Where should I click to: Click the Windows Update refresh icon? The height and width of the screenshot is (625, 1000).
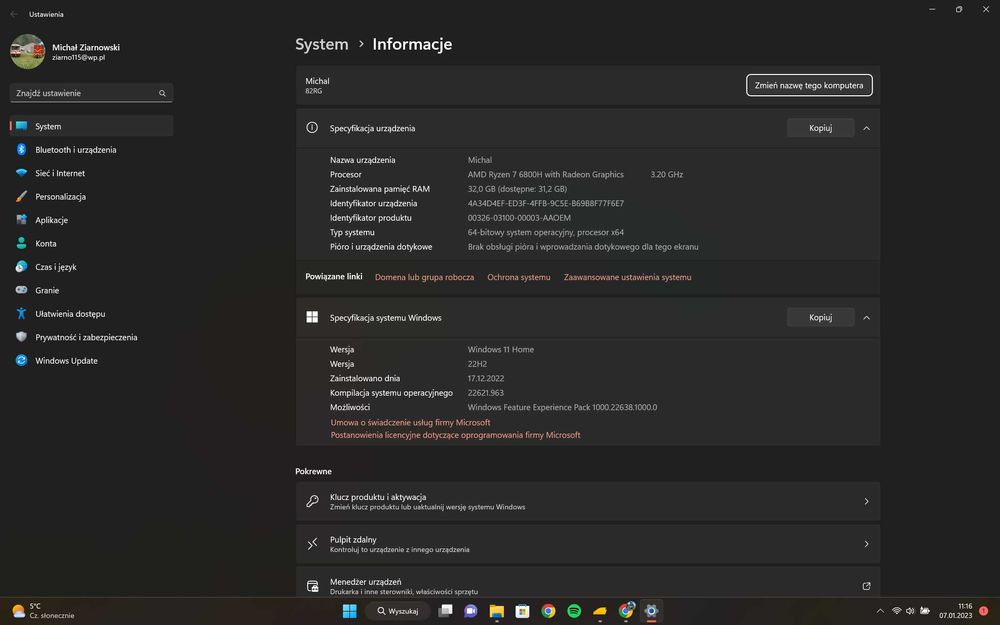coord(21,360)
